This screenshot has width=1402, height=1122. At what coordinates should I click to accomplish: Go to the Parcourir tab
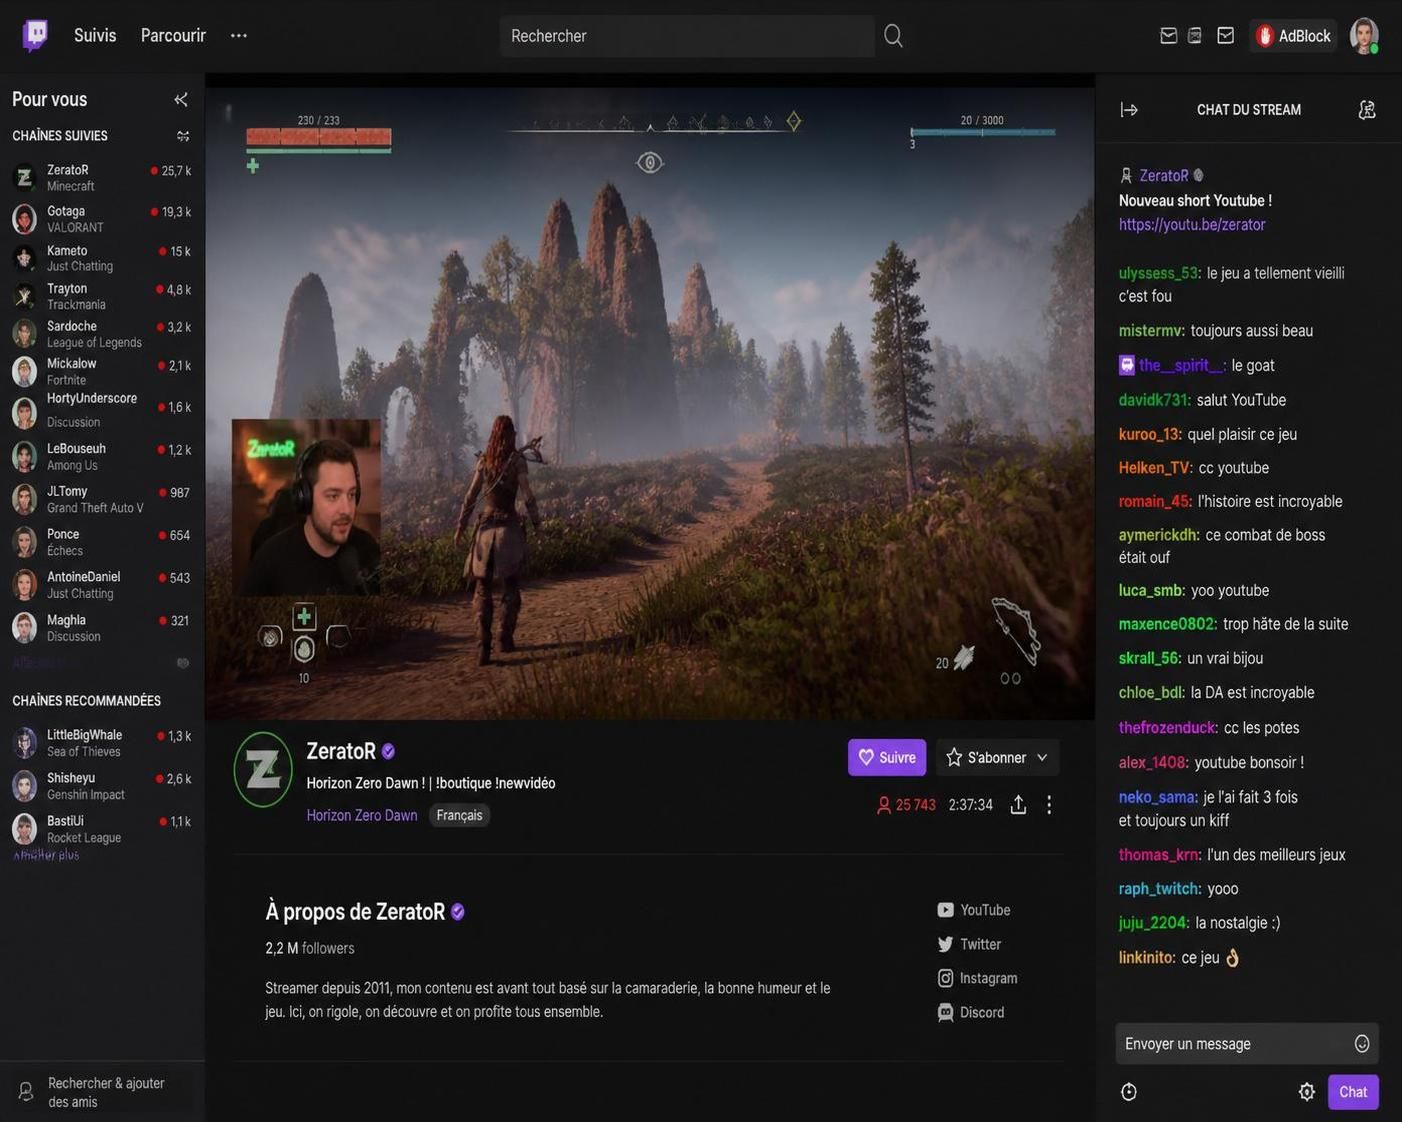(x=173, y=36)
